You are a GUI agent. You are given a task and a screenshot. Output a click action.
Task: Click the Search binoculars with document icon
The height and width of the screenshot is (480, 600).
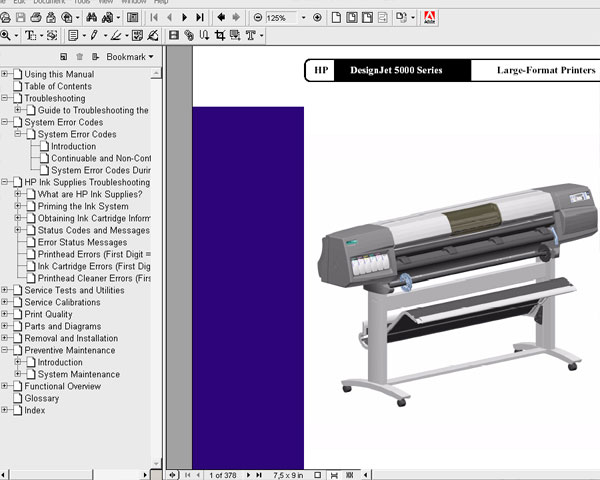[x=108, y=18]
